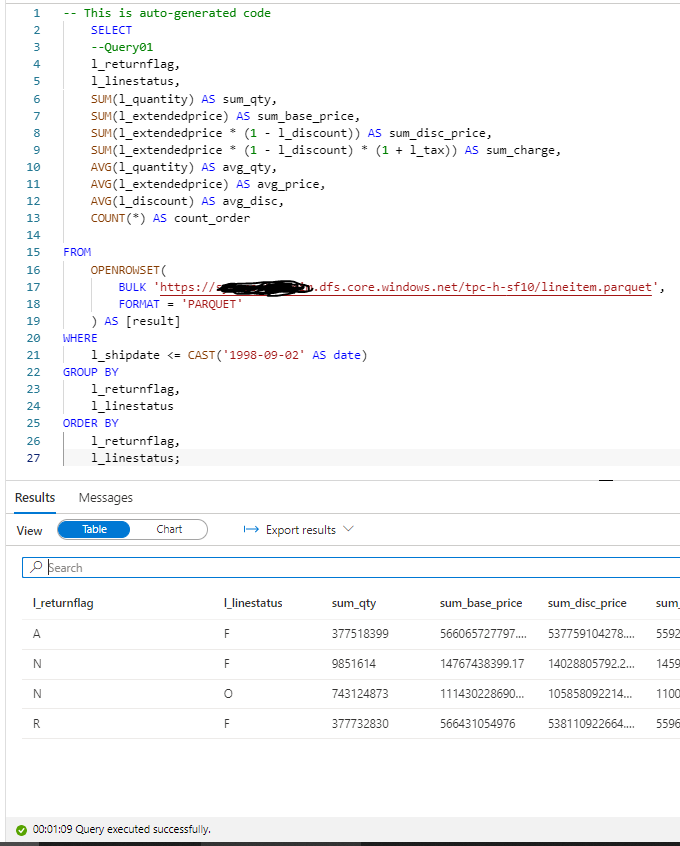Image resolution: width=680 pixels, height=846 pixels.
Task: Select the cell with value 9851614
Action: tap(354, 663)
